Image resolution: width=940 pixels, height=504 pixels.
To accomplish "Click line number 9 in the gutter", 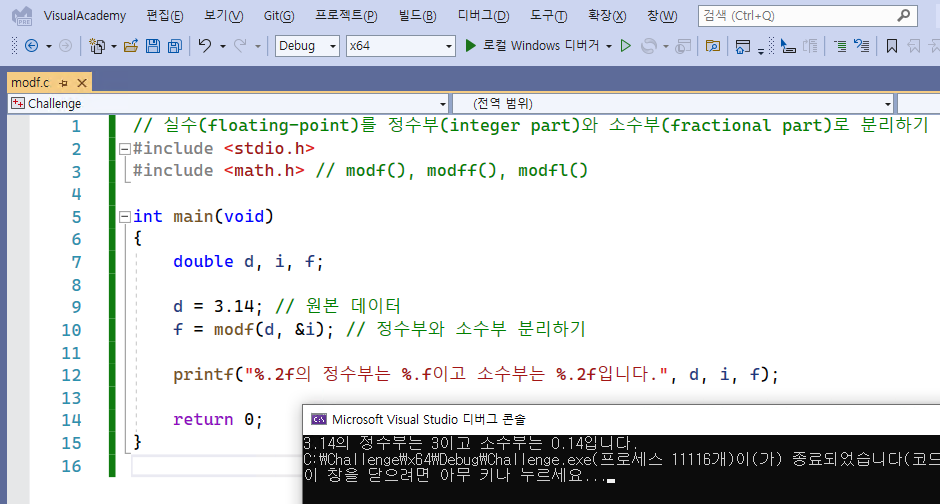I will pyautogui.click(x=76, y=307).
